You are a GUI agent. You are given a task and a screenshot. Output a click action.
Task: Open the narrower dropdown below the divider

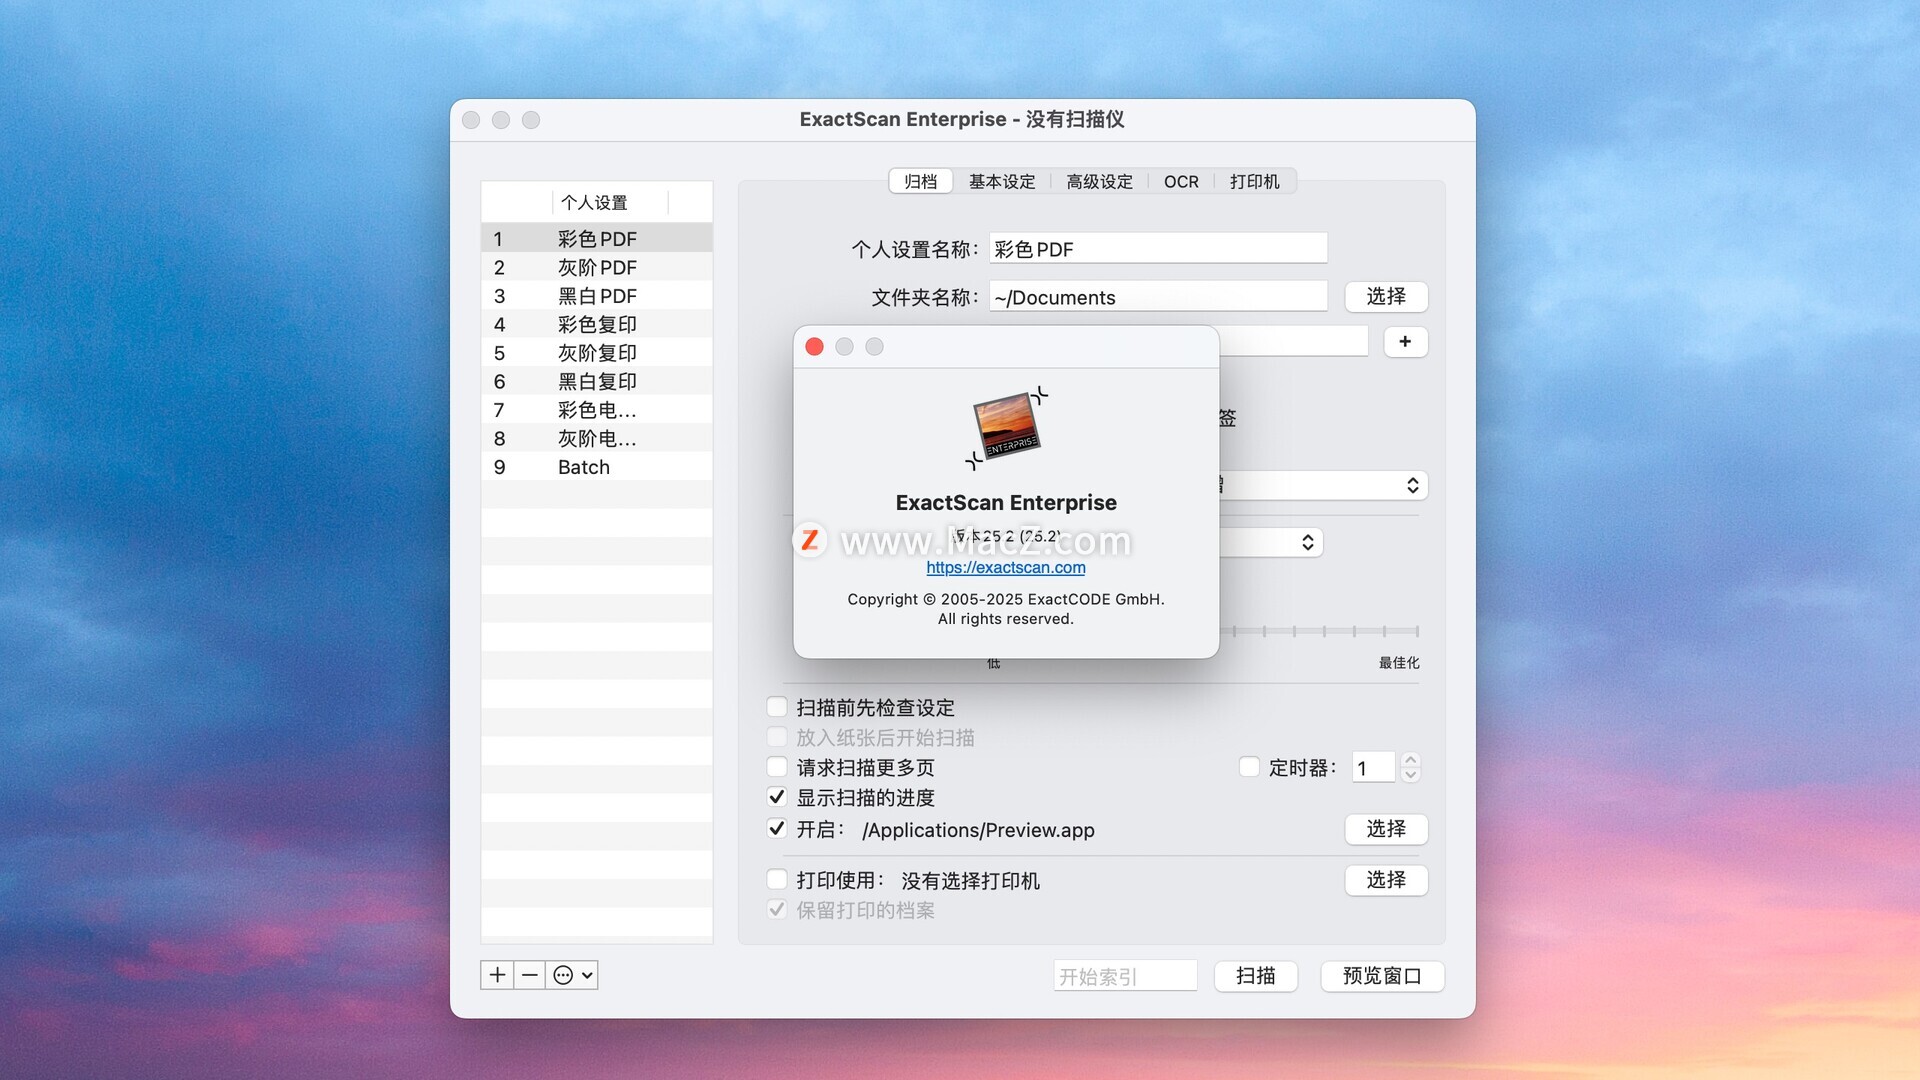click(1271, 542)
